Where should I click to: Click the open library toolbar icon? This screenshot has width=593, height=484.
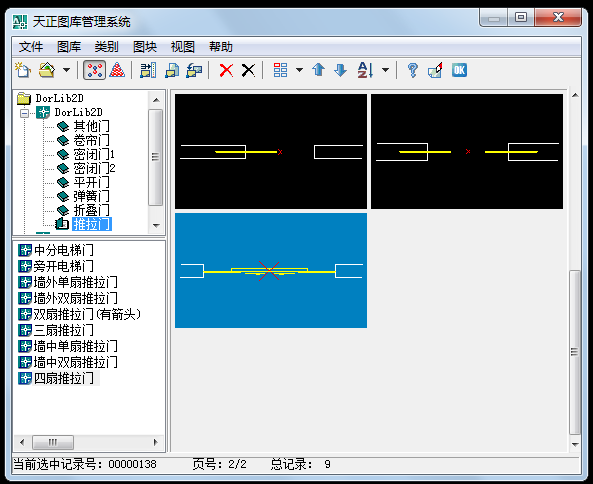tap(47, 70)
